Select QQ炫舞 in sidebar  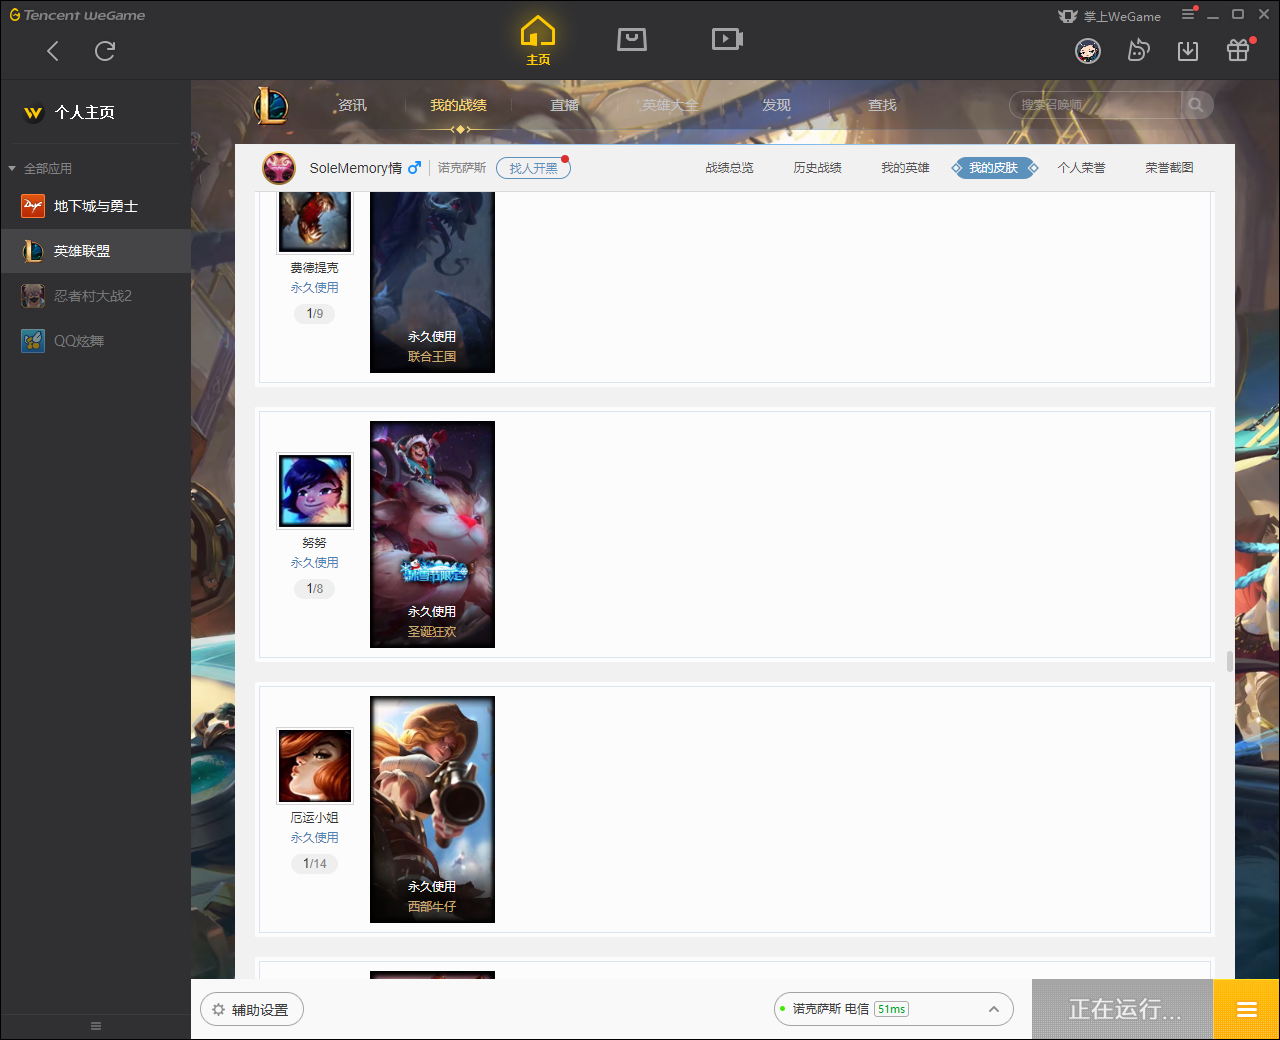(96, 341)
